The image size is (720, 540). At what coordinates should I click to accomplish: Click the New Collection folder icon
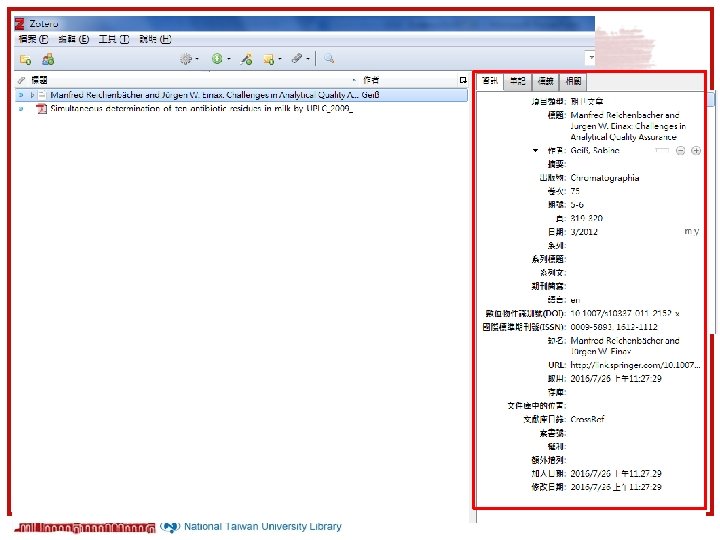[25, 59]
